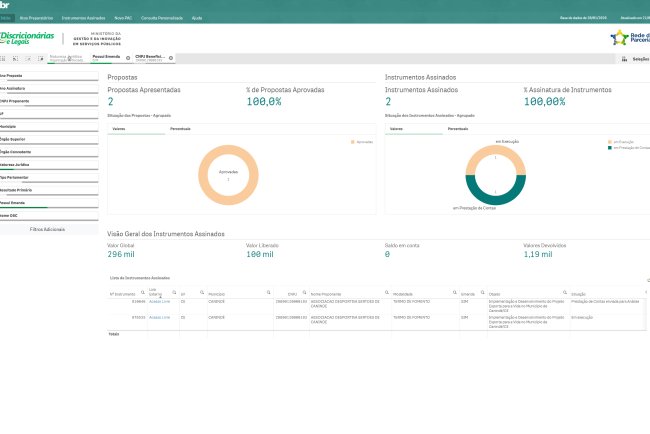
Task: Search in the Modalidade column
Action: coord(455,293)
